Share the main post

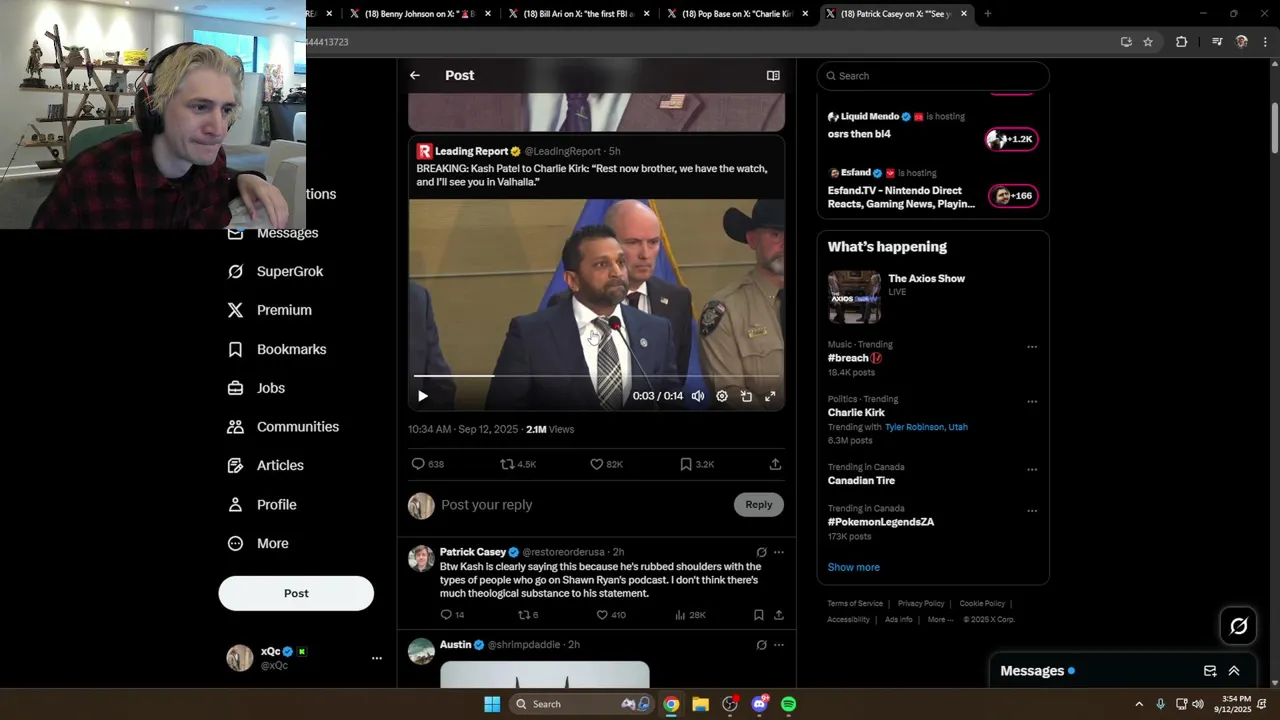point(775,464)
